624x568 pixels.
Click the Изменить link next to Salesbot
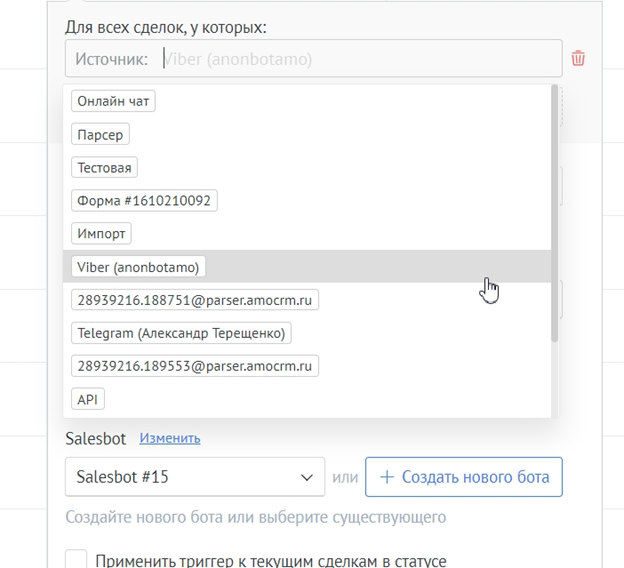tap(170, 438)
